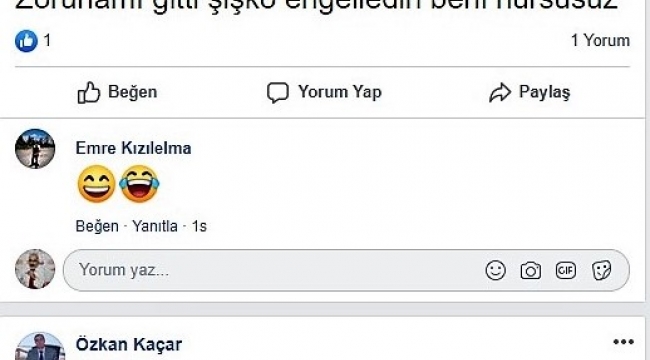
Task: Click the 1s comment timestamp
Action: (x=199, y=226)
